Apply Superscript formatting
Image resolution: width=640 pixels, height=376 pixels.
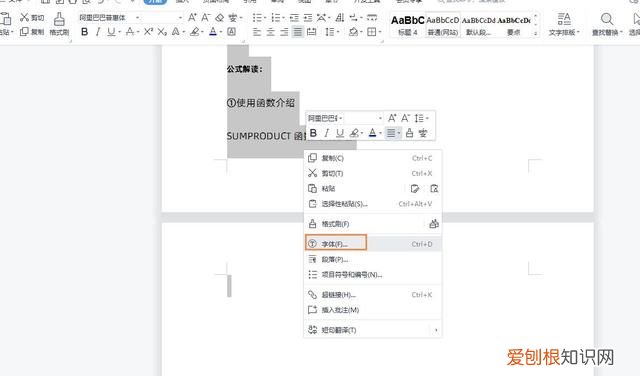[148, 32]
